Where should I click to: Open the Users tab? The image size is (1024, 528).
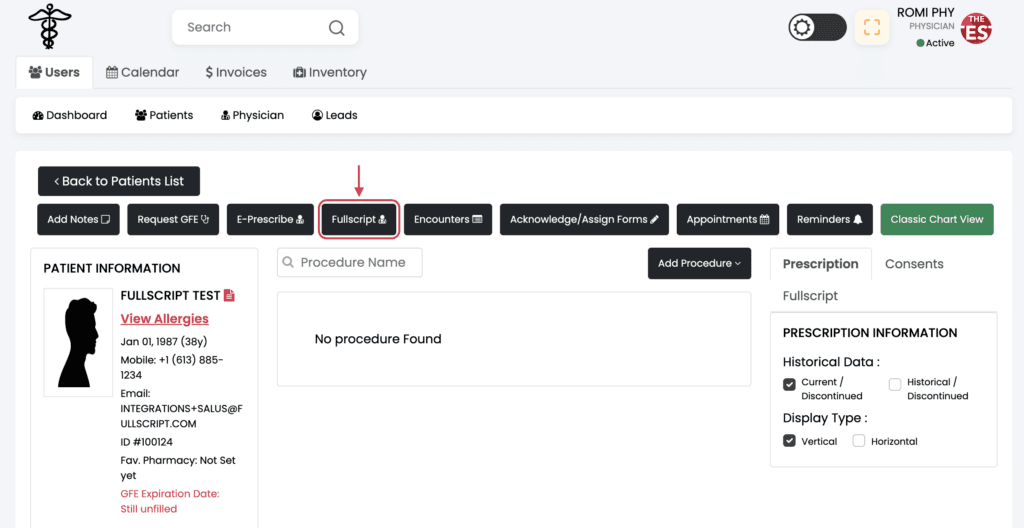tap(54, 73)
